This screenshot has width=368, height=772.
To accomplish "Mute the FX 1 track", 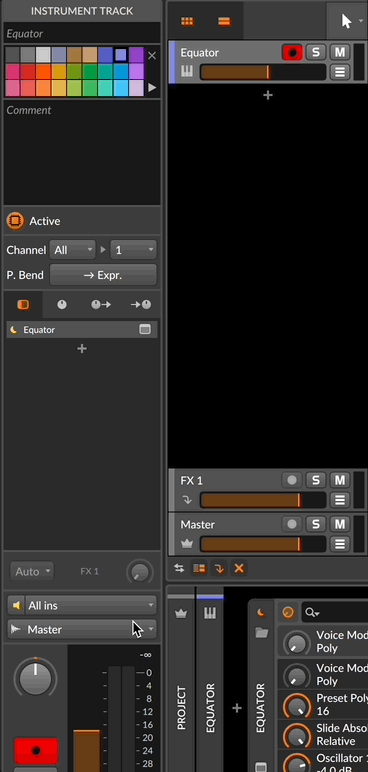I will pyautogui.click(x=339, y=480).
